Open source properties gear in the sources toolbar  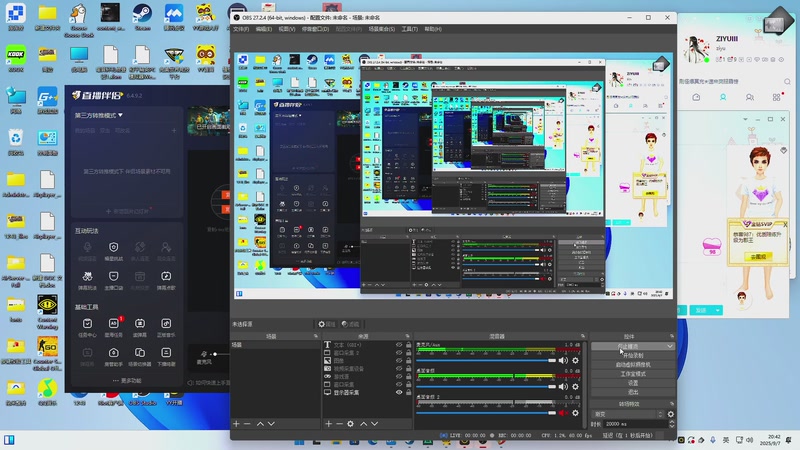(x=351, y=423)
